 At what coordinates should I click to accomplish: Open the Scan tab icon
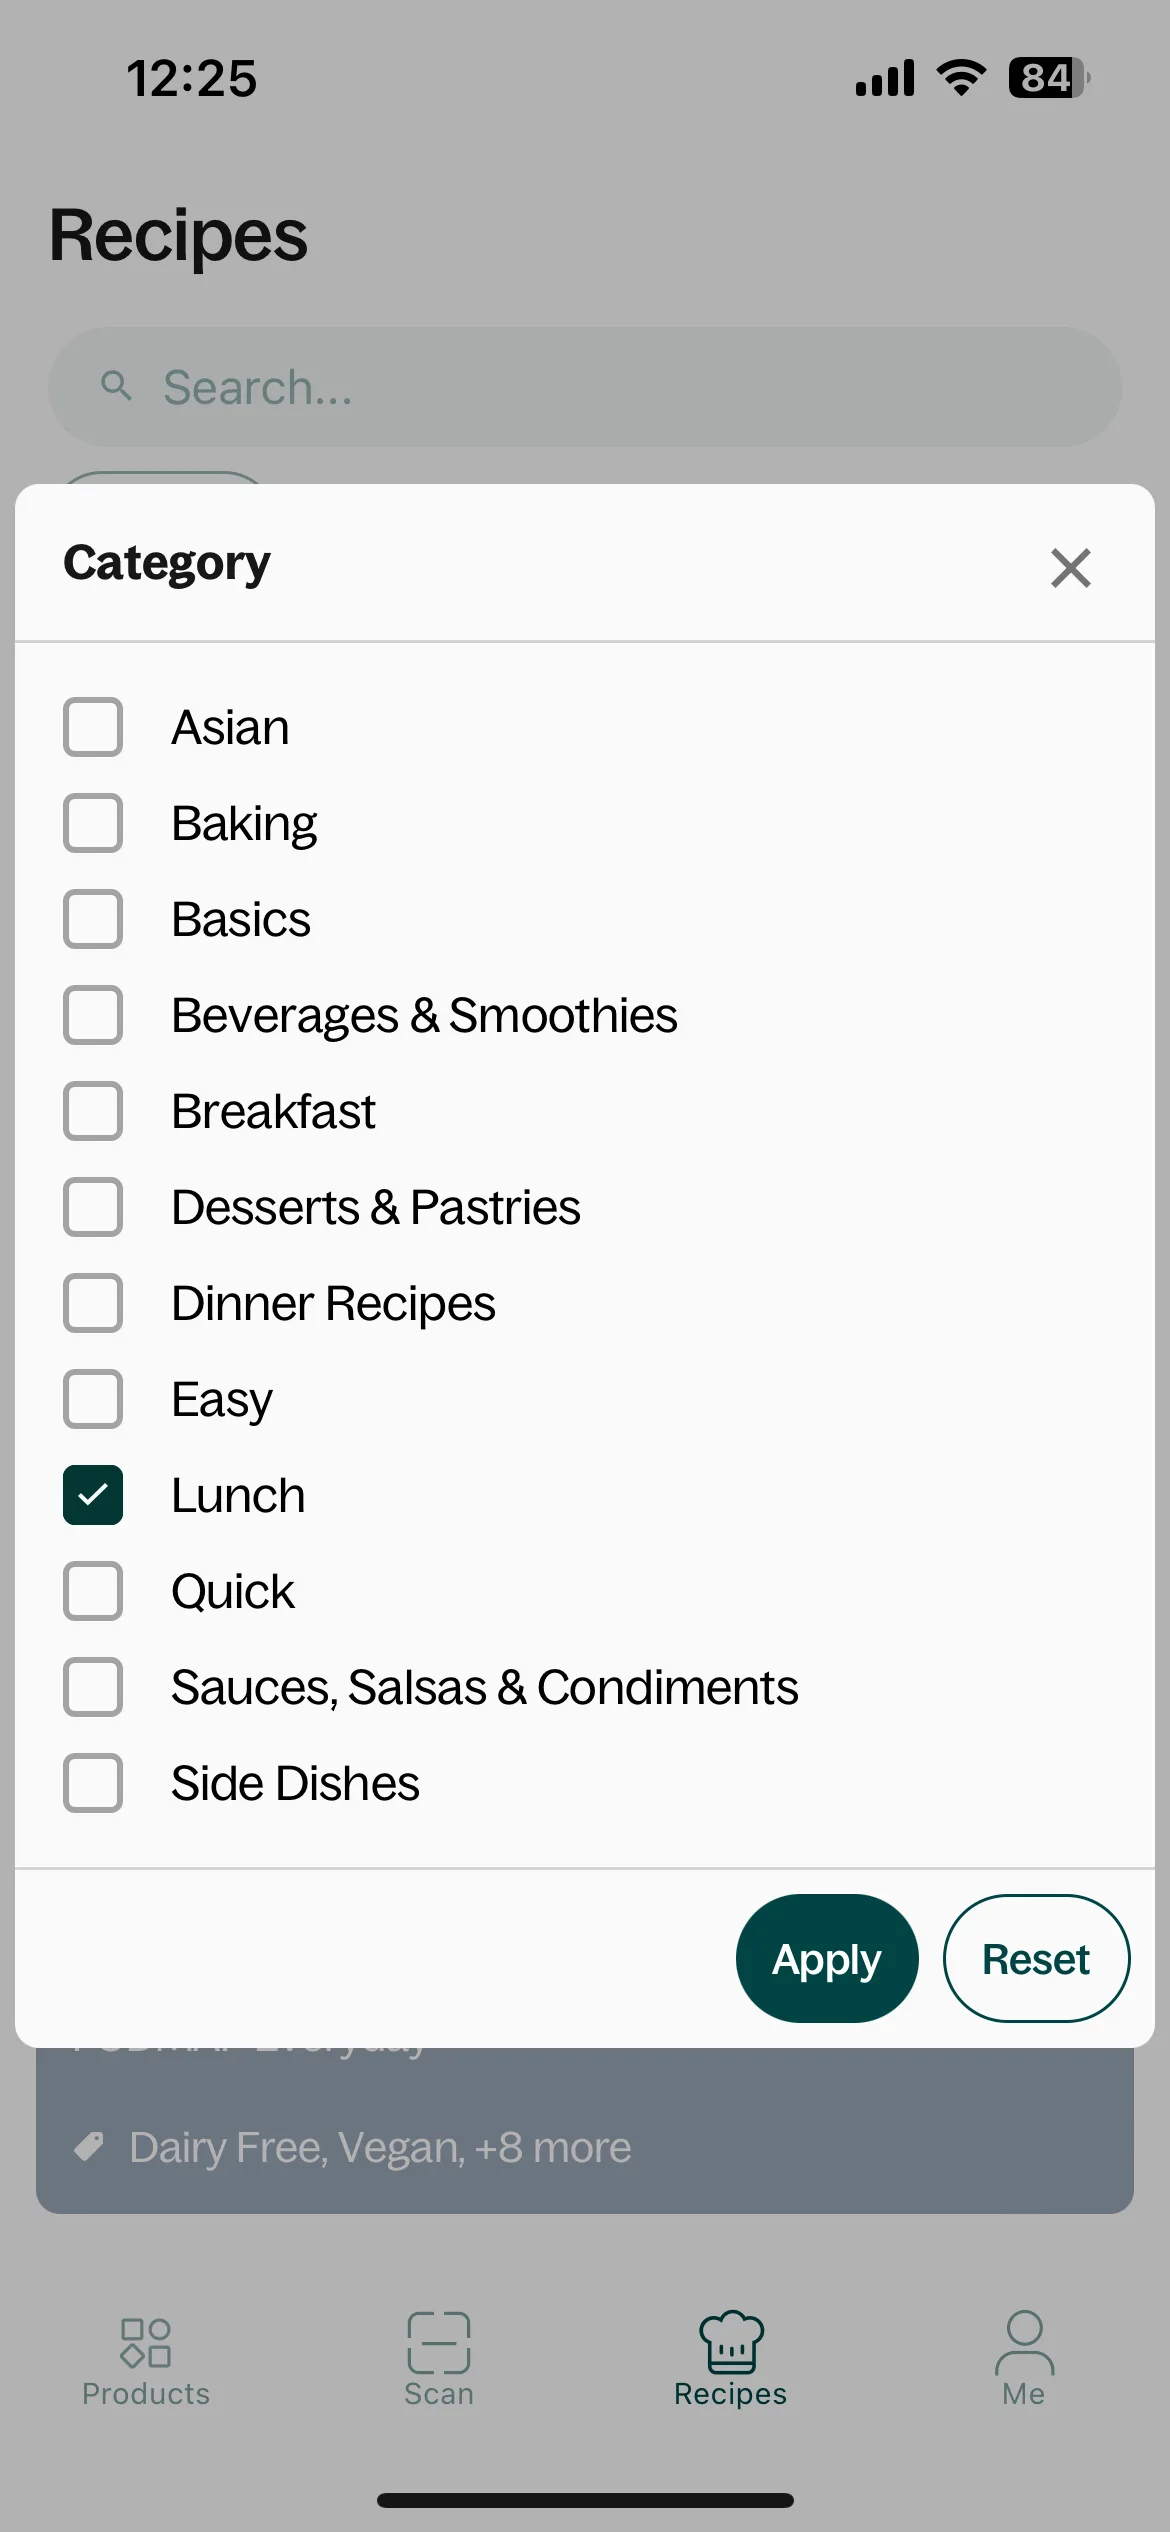click(438, 2342)
